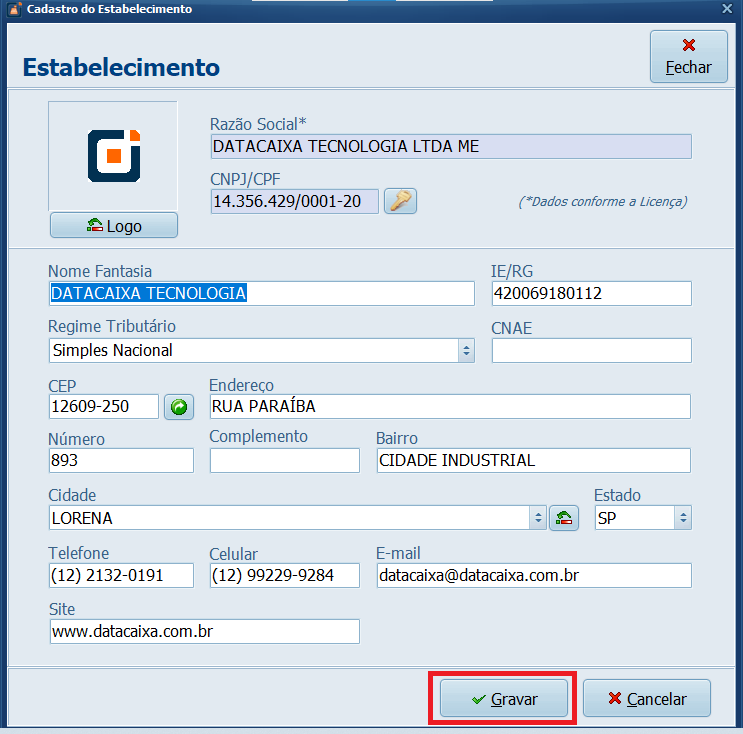Click the title bar application icon
Image resolution: width=743 pixels, height=734 pixels.
point(15,9)
